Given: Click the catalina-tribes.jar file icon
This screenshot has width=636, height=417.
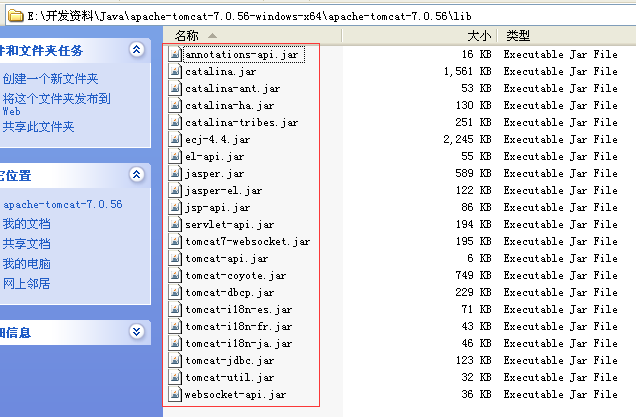Looking at the screenshot, I should click(x=175, y=123).
